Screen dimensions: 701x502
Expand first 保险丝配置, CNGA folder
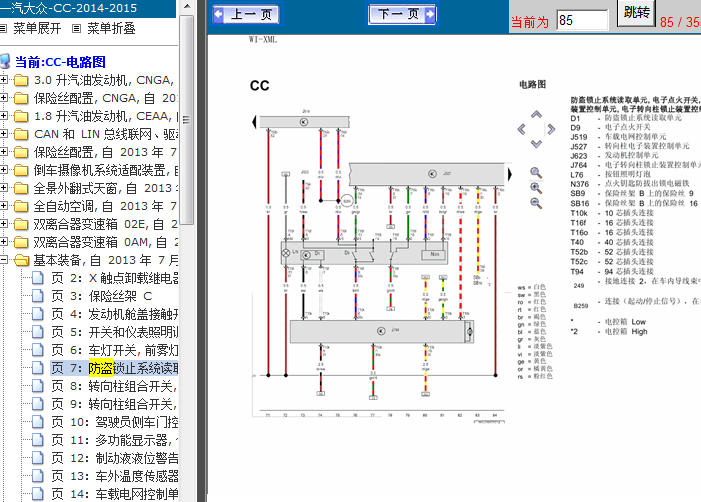(x=4, y=98)
